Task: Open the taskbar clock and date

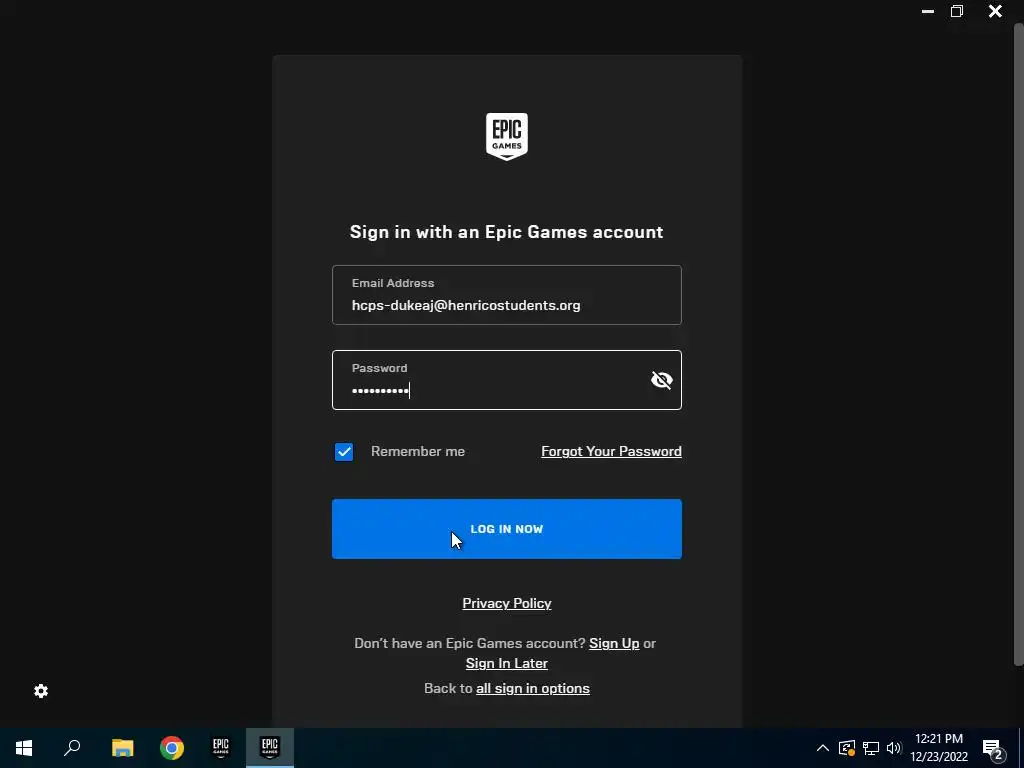Action: pyautogui.click(x=939, y=748)
